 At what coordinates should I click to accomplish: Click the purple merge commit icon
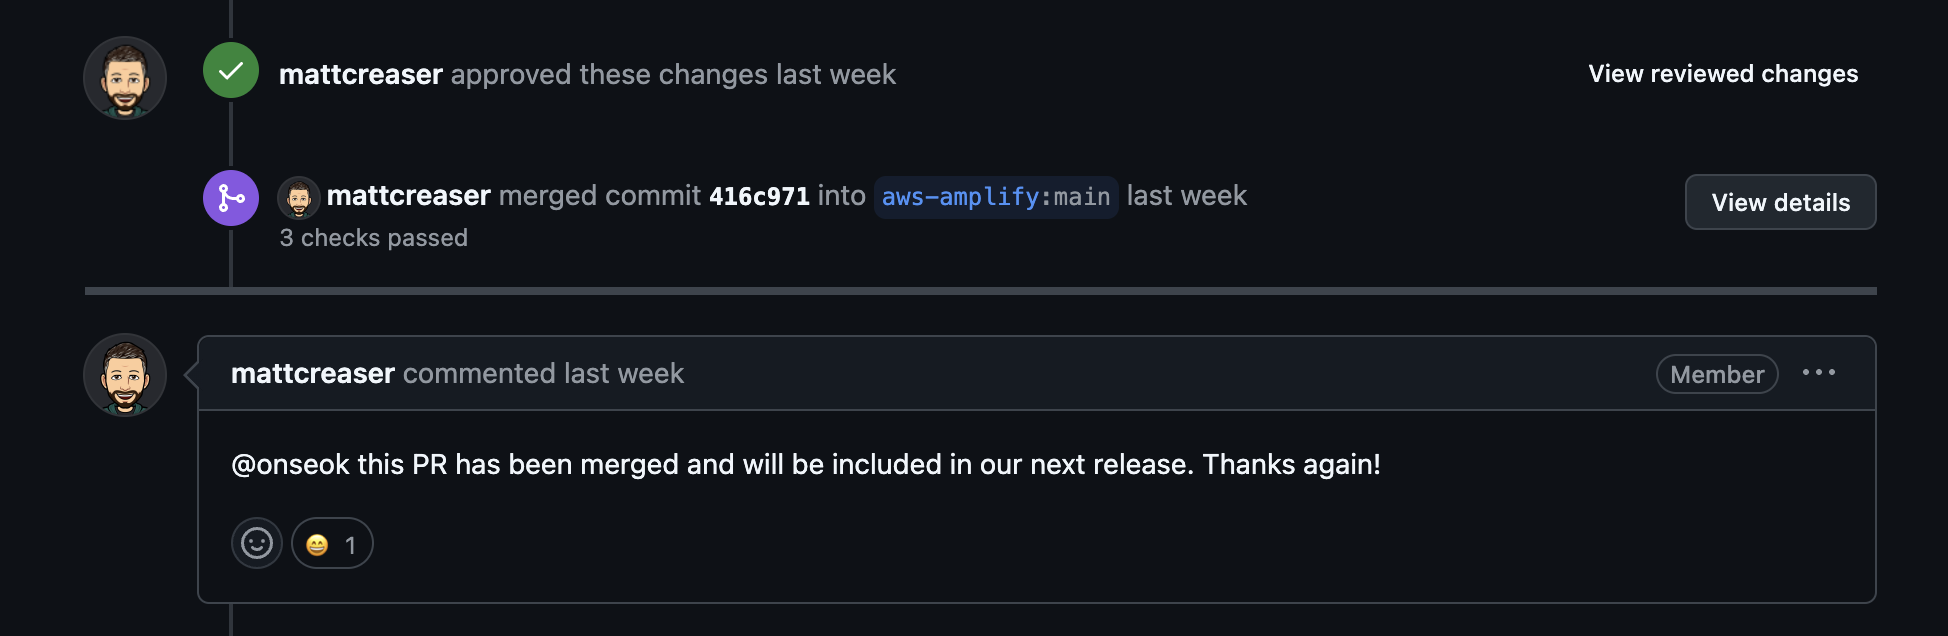pos(231,198)
